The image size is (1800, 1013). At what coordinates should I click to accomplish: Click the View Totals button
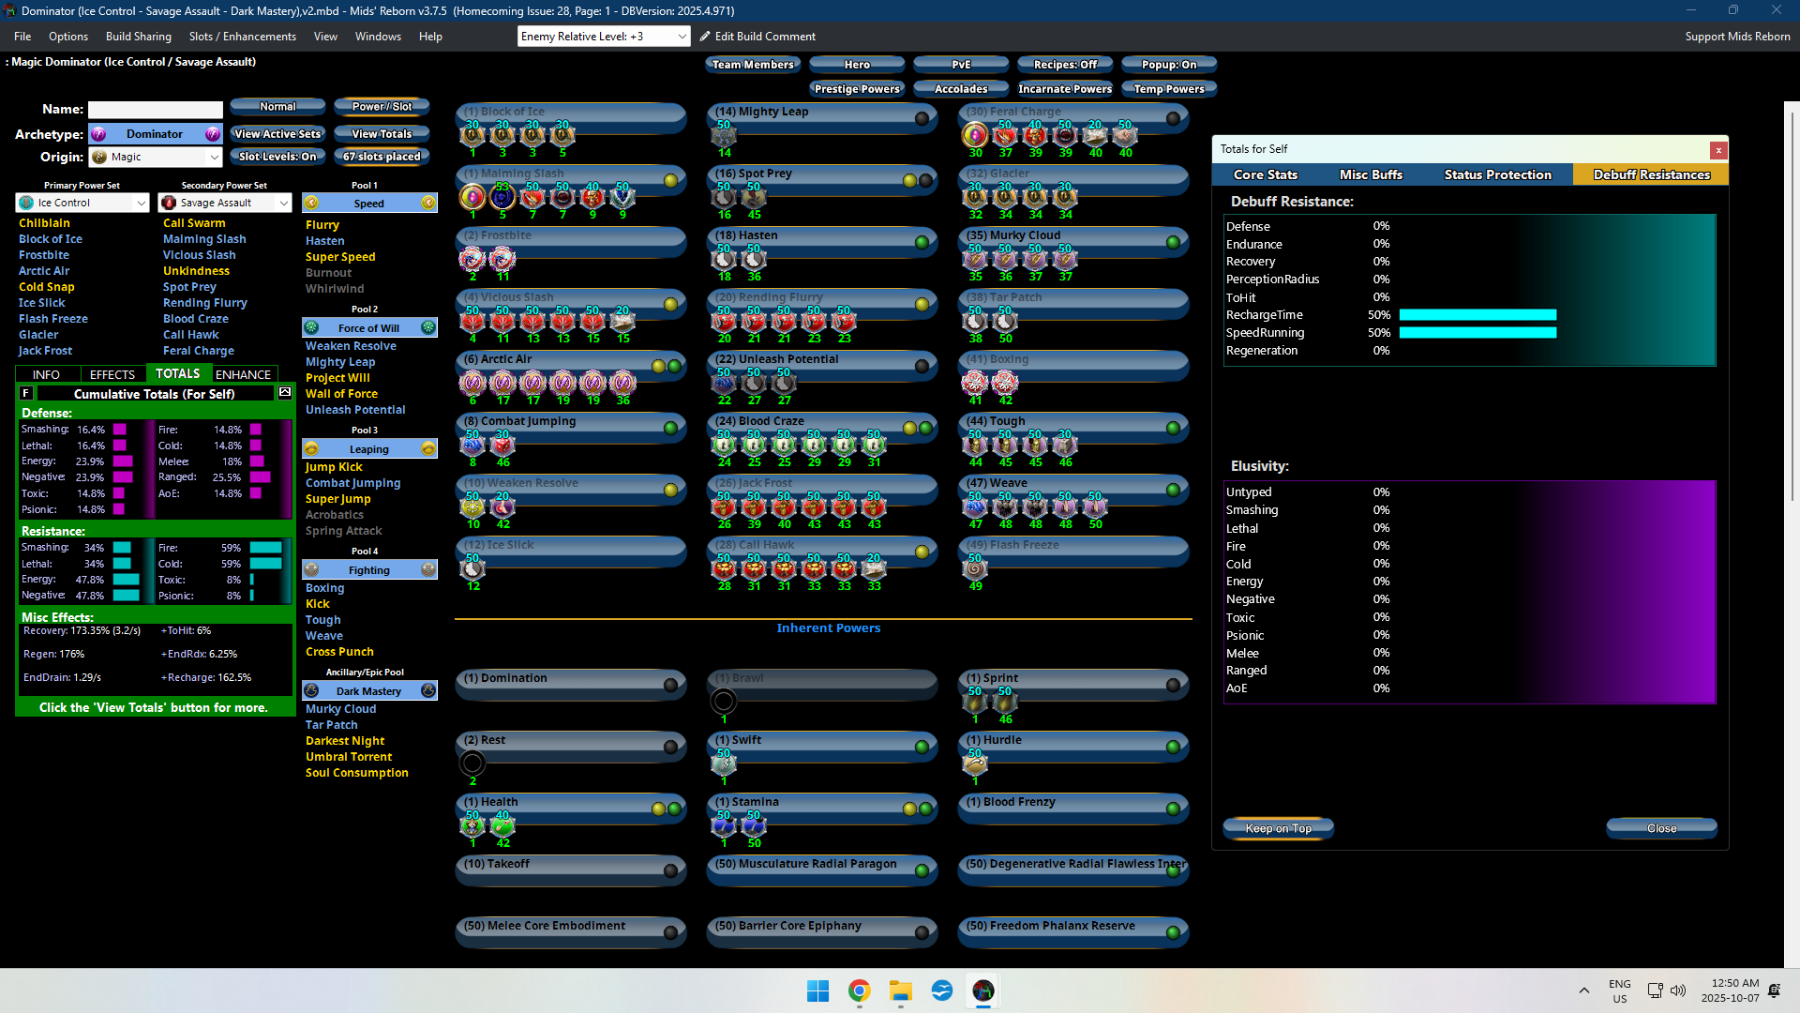click(x=382, y=134)
